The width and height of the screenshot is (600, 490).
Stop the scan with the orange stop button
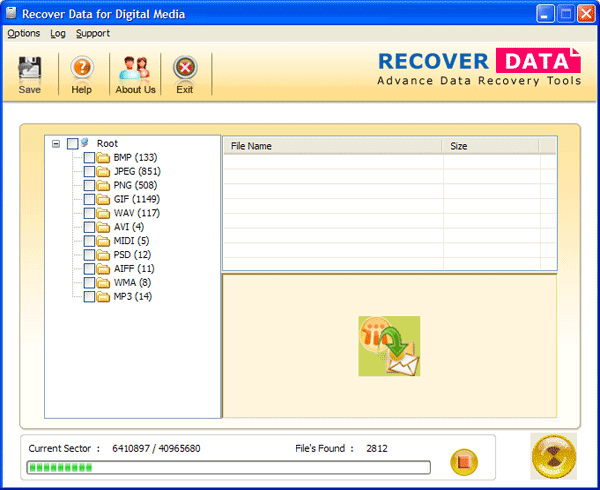pyautogui.click(x=464, y=461)
